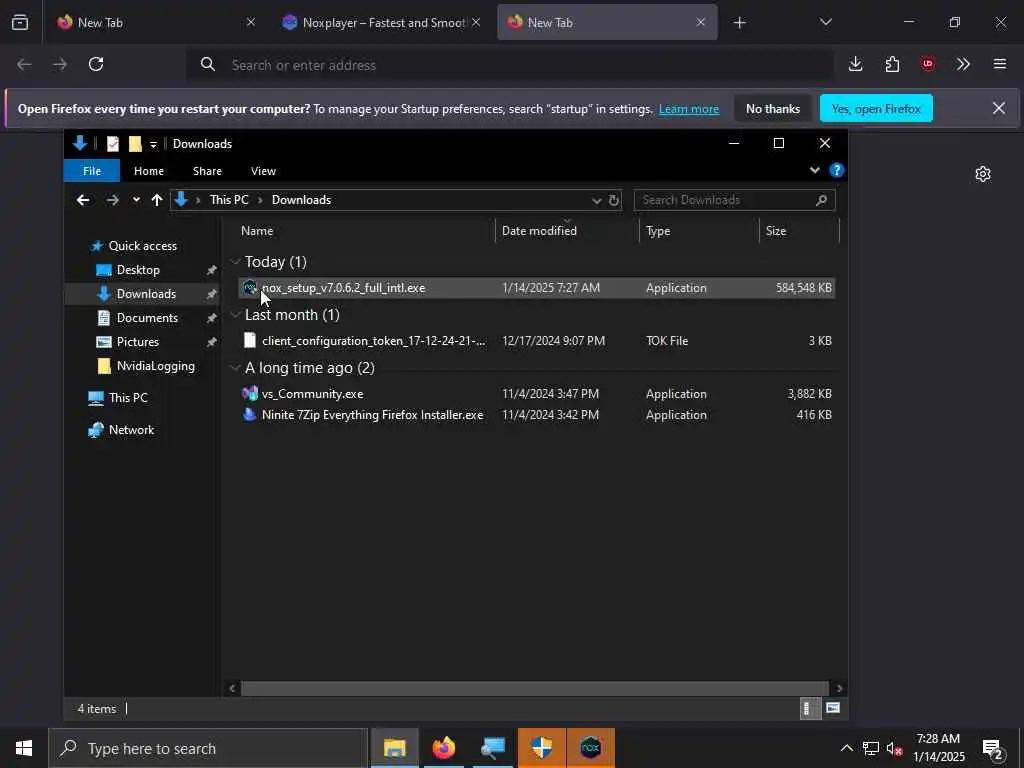Viewport: 1024px width, 768px height.
Task: Close the Noxplayer Firefox tab
Action: [476, 22]
